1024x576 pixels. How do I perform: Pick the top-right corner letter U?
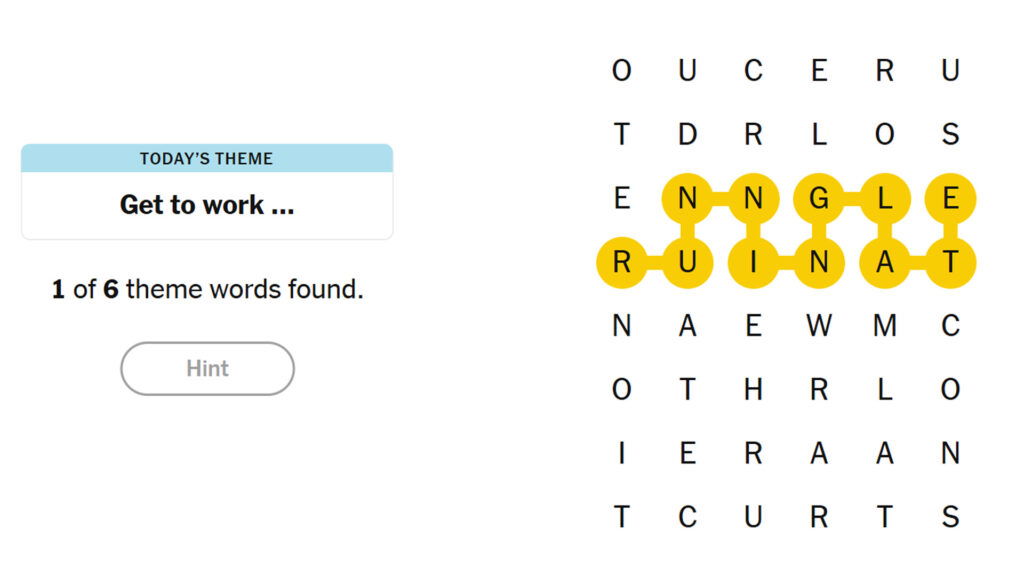coord(950,70)
